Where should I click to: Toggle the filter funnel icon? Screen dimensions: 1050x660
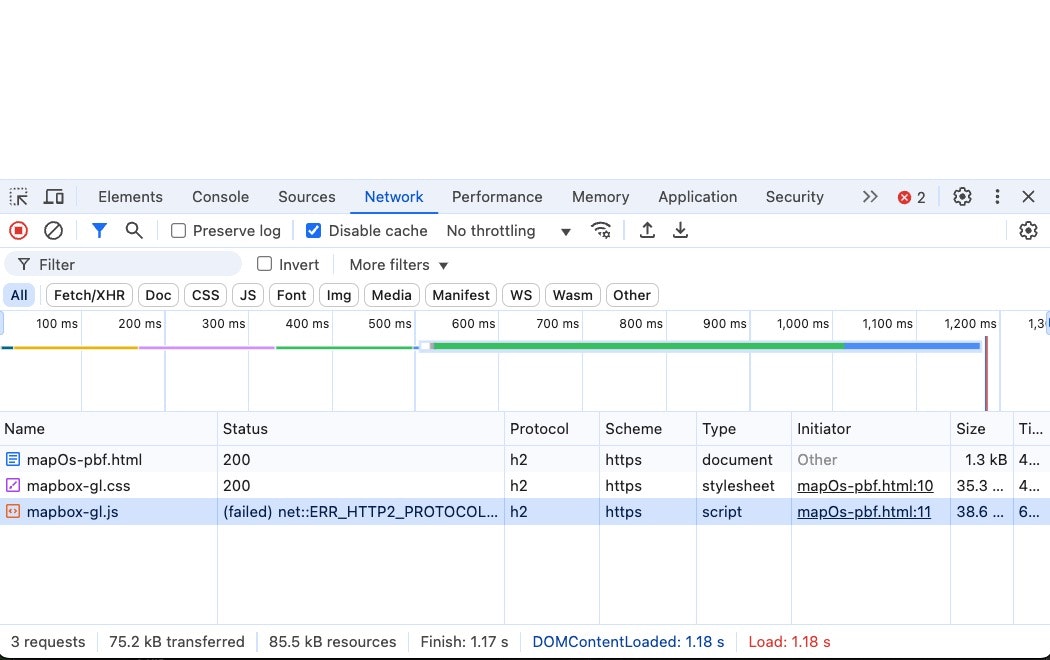click(99, 231)
